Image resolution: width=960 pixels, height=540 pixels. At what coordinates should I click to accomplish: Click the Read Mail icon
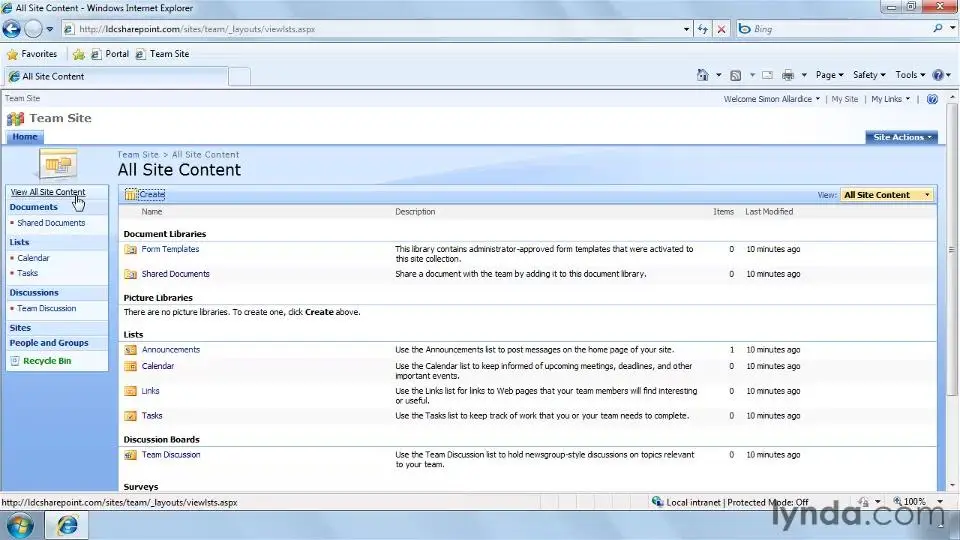click(767, 75)
